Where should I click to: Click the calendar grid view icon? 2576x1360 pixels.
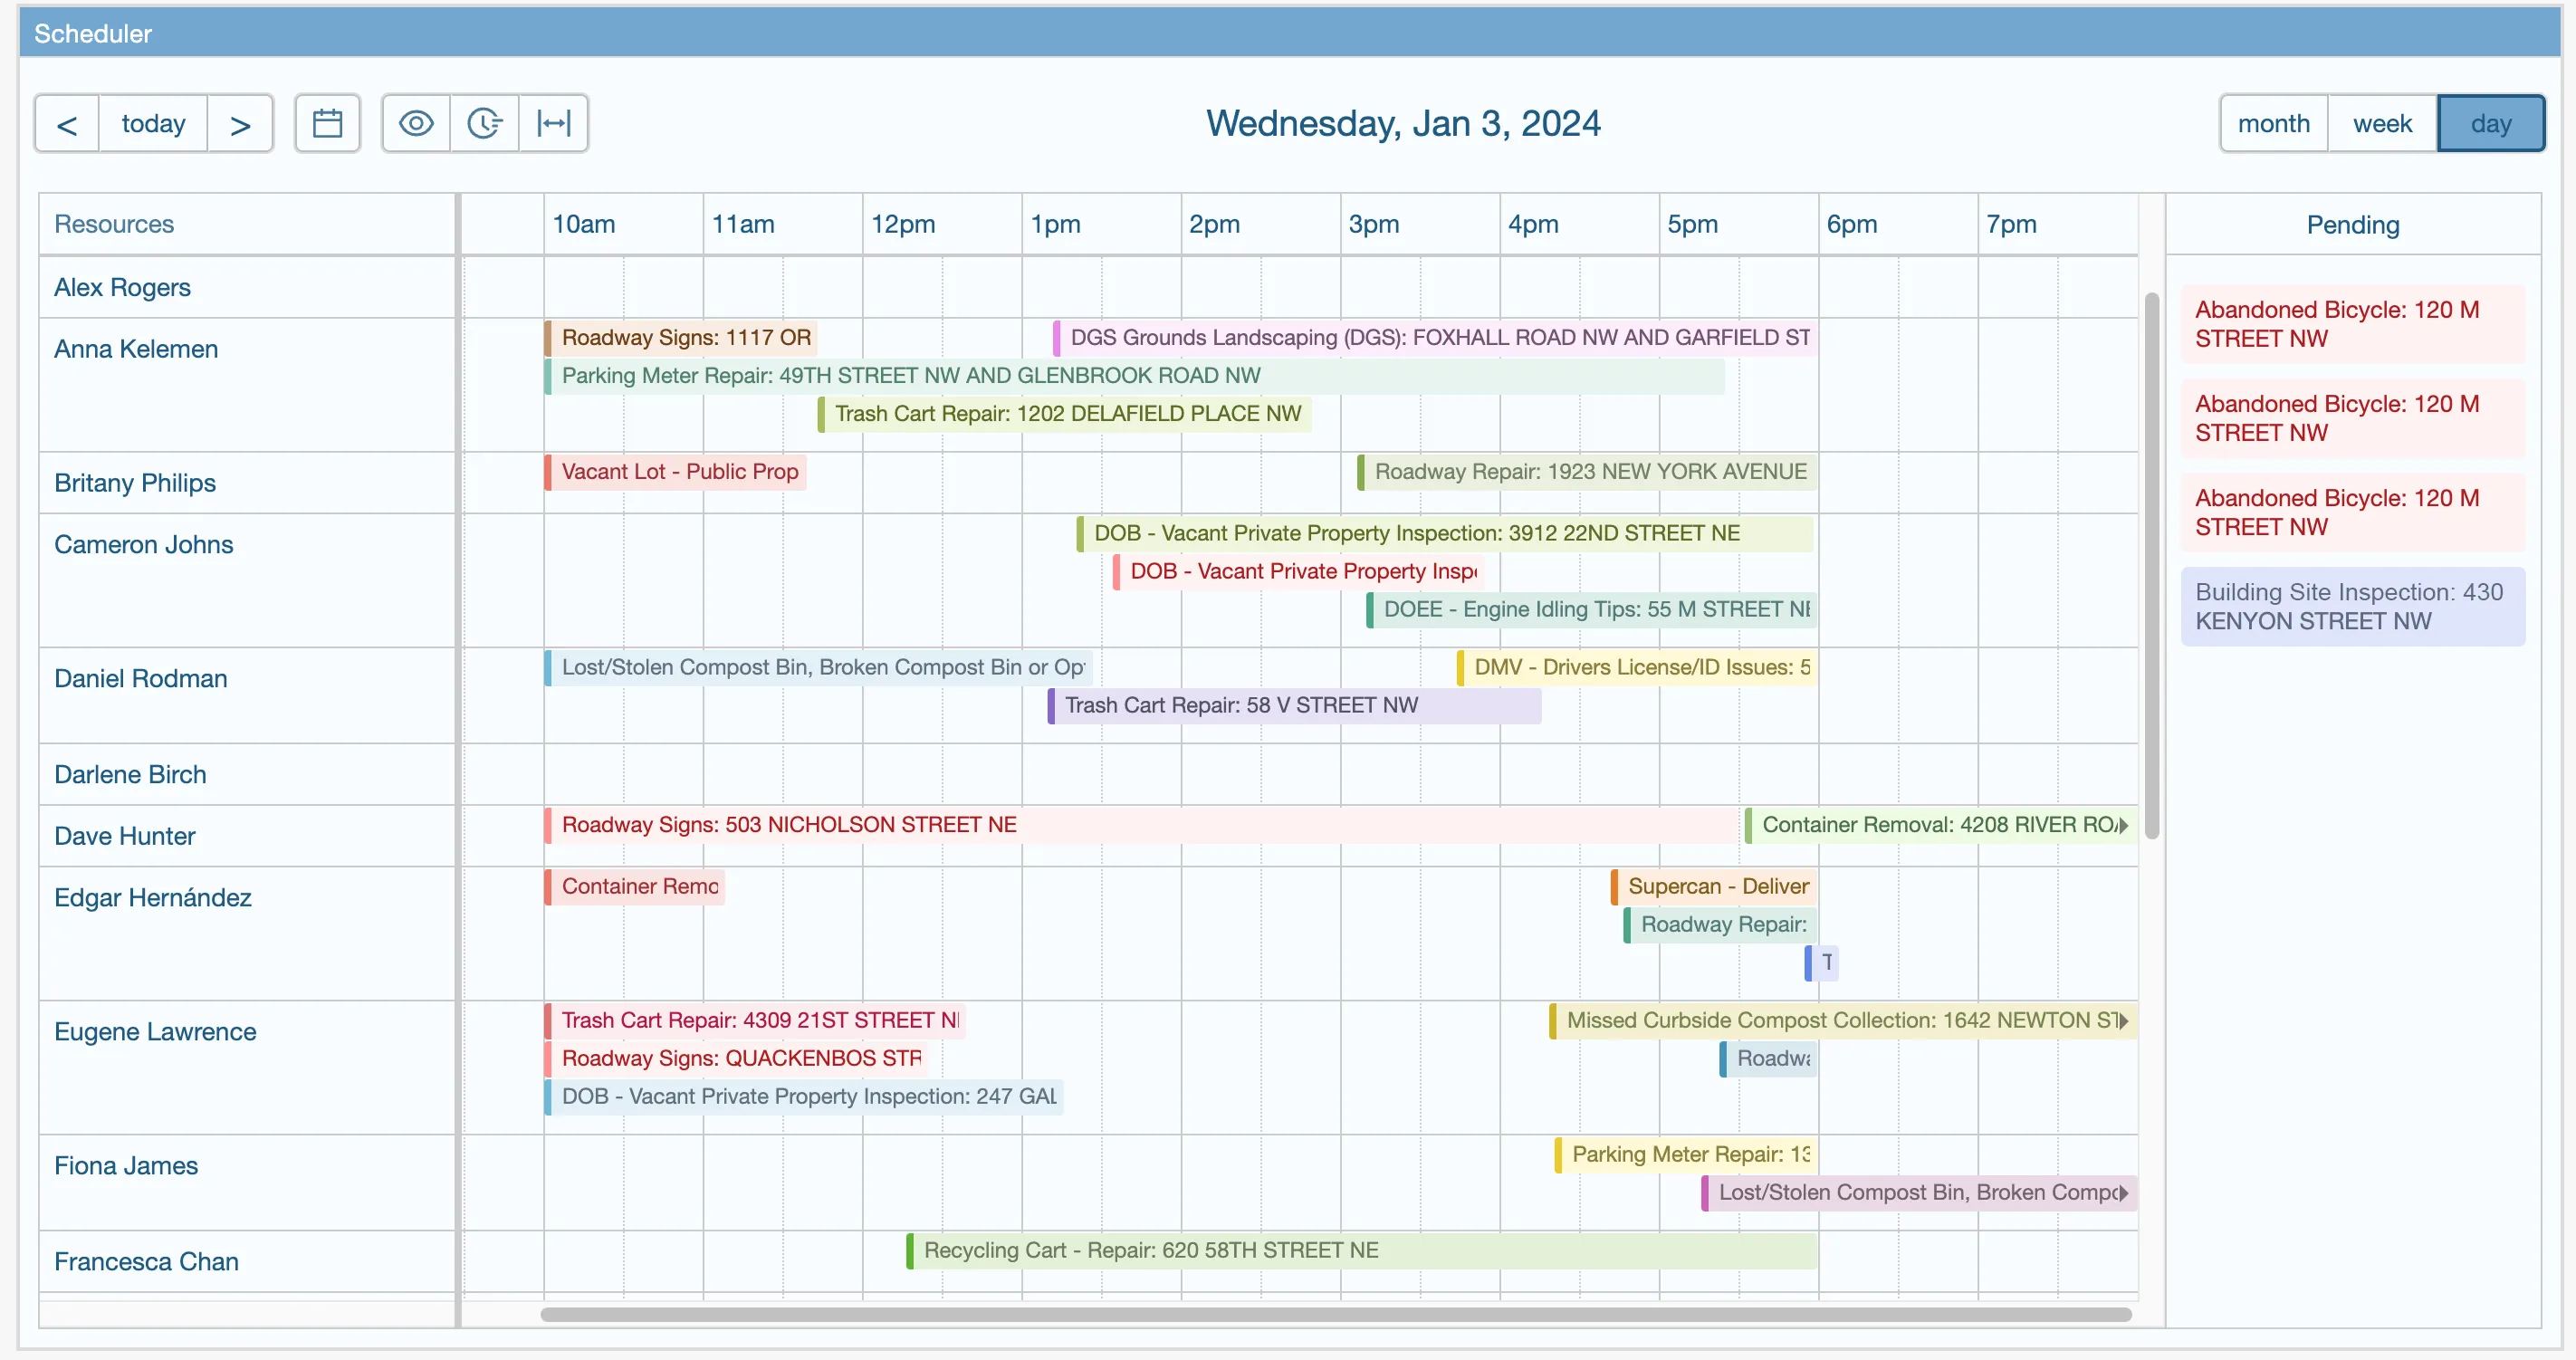[x=329, y=123]
